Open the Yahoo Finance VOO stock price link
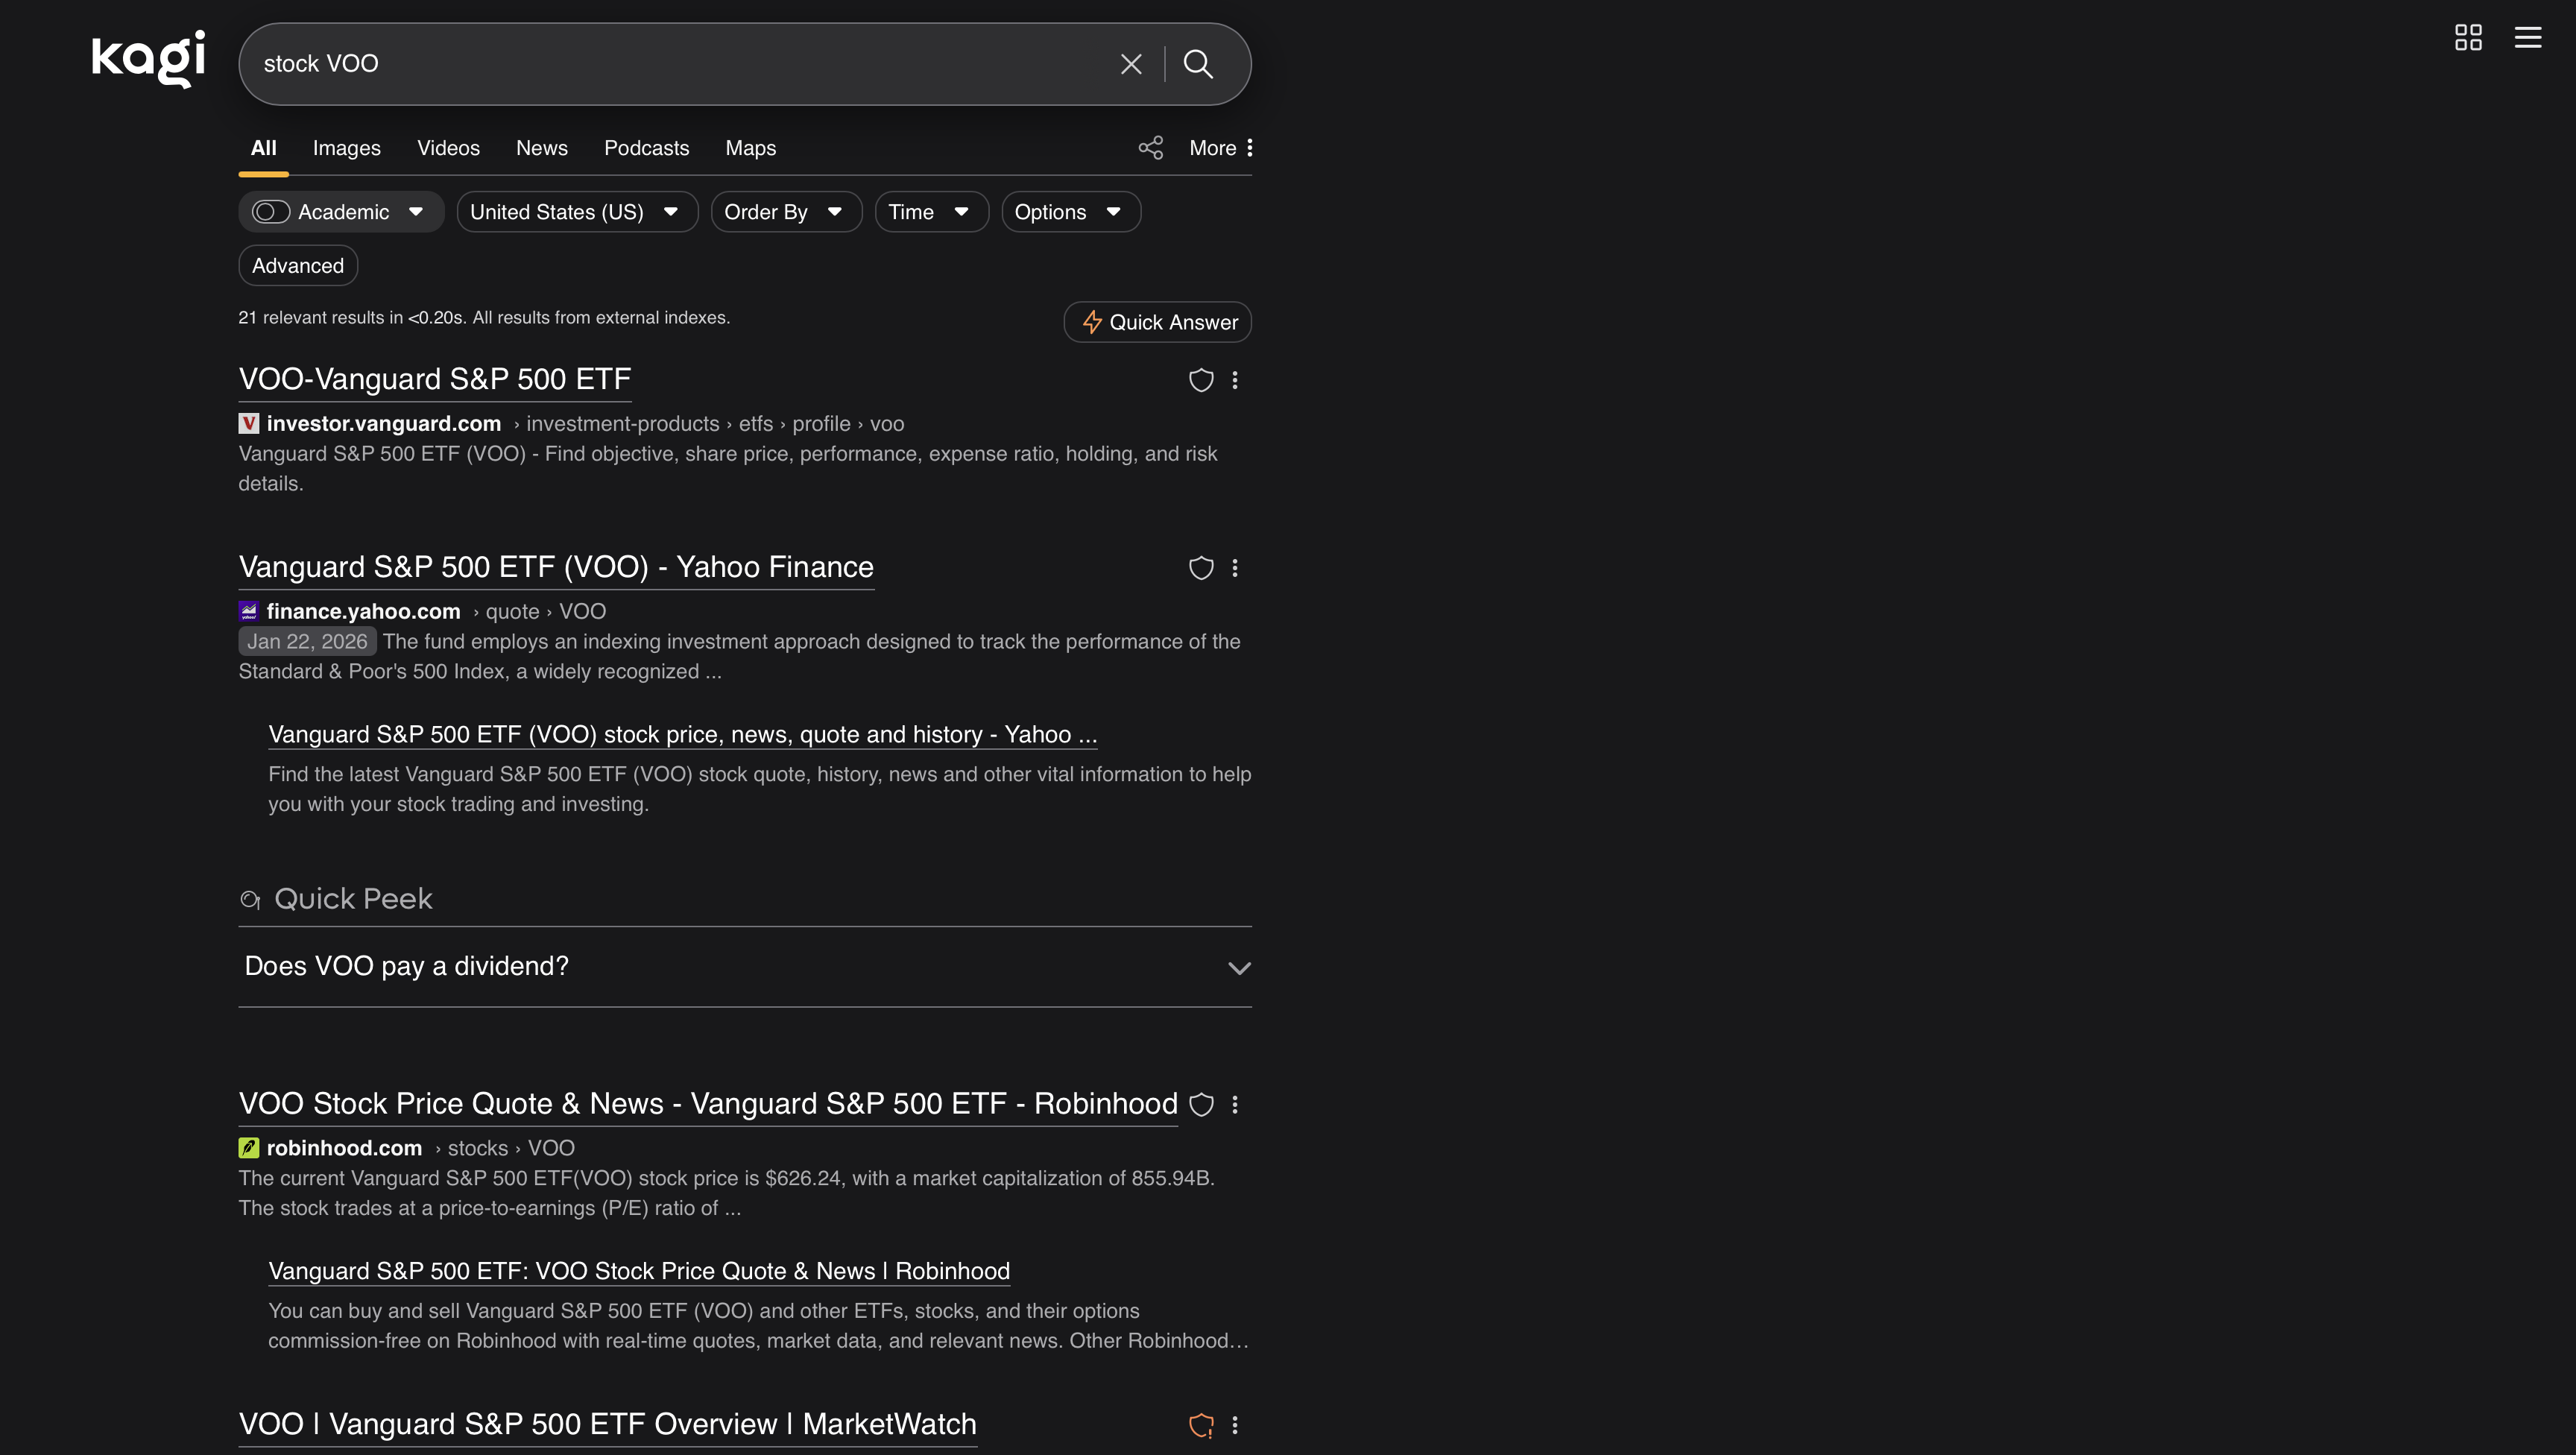This screenshot has height=1455, width=2576. tap(684, 734)
